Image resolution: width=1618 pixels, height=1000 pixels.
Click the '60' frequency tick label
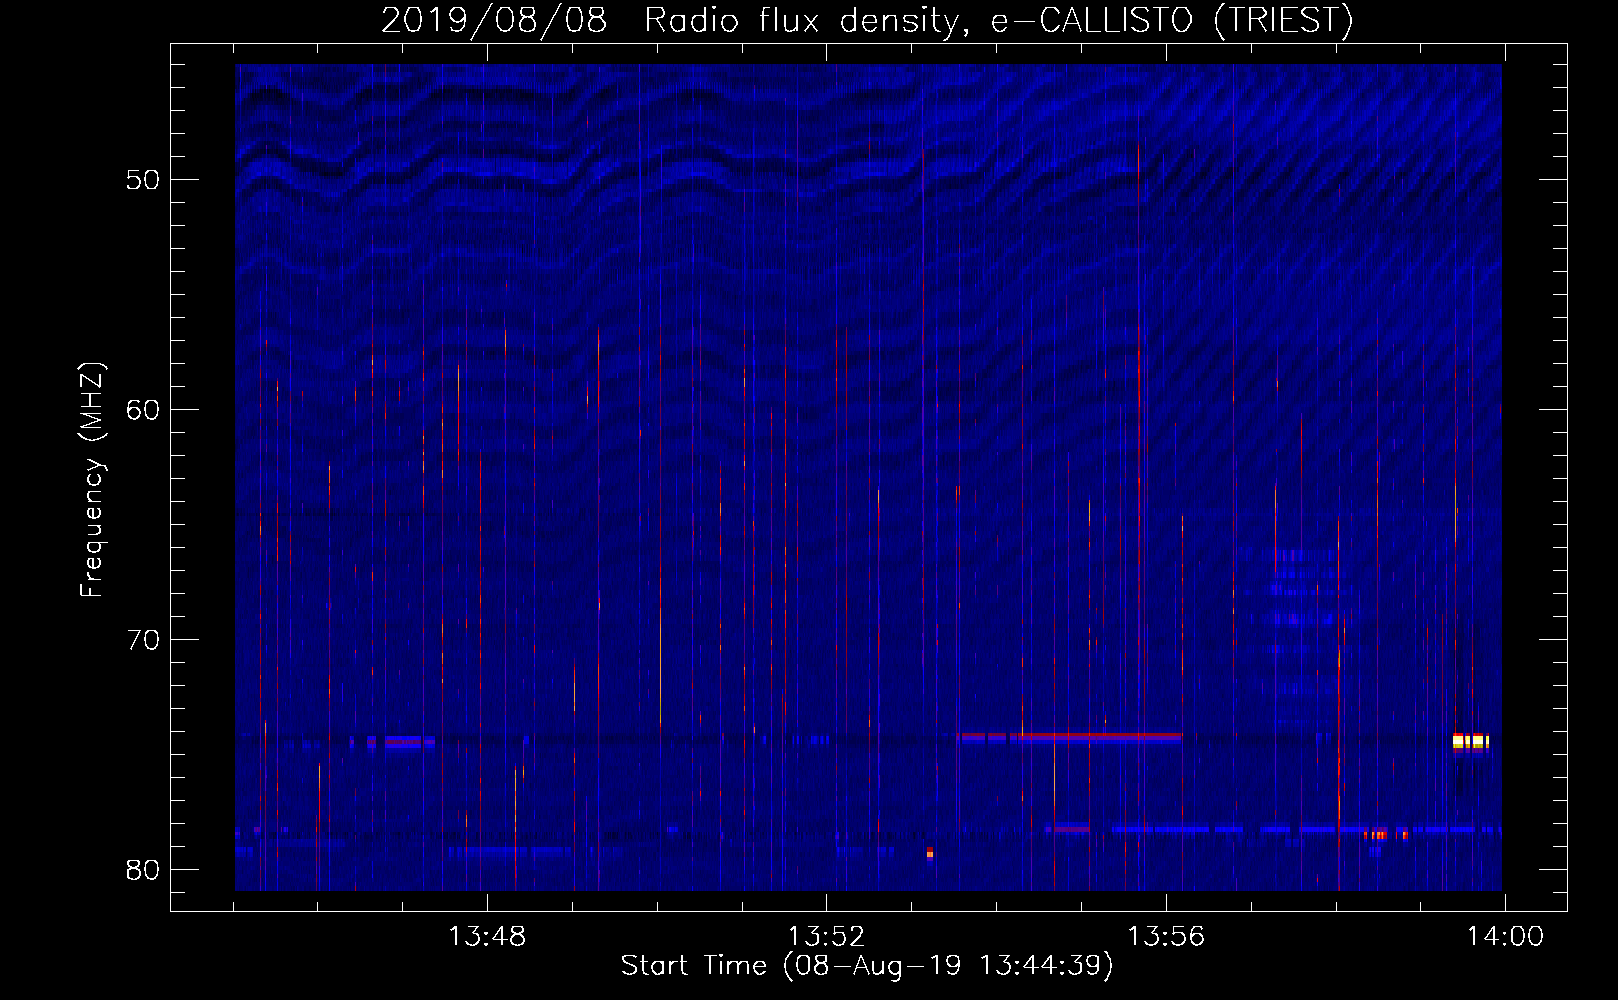[143, 410]
